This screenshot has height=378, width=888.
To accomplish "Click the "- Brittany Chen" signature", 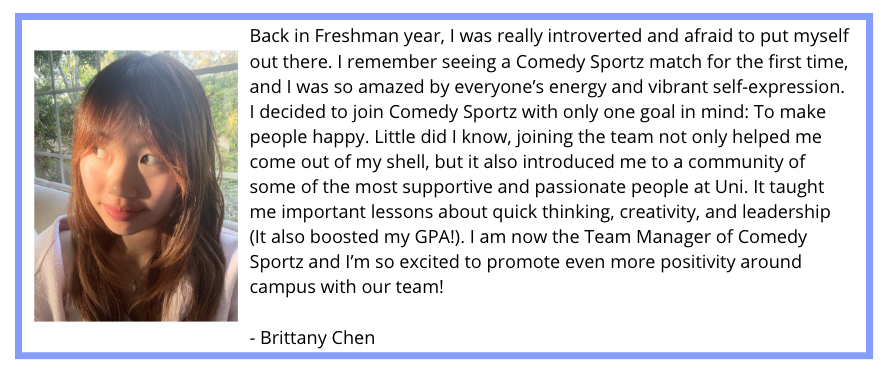I will pos(312,338).
